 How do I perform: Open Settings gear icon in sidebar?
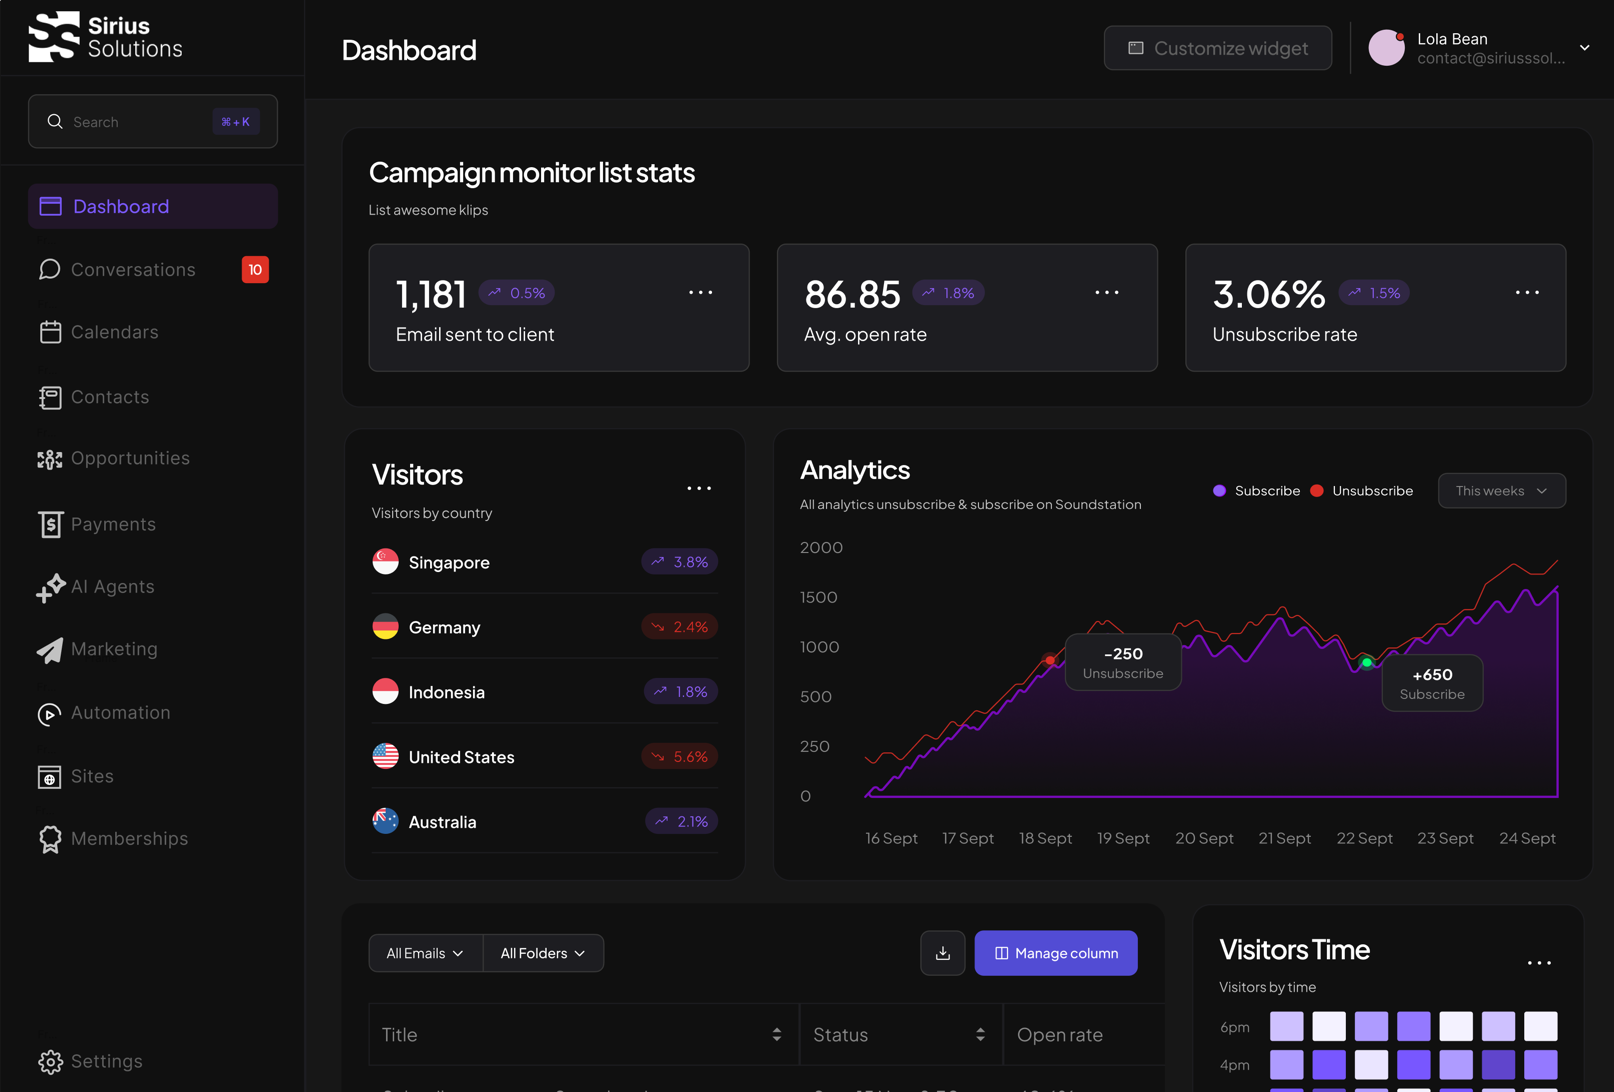pyautogui.click(x=50, y=1061)
